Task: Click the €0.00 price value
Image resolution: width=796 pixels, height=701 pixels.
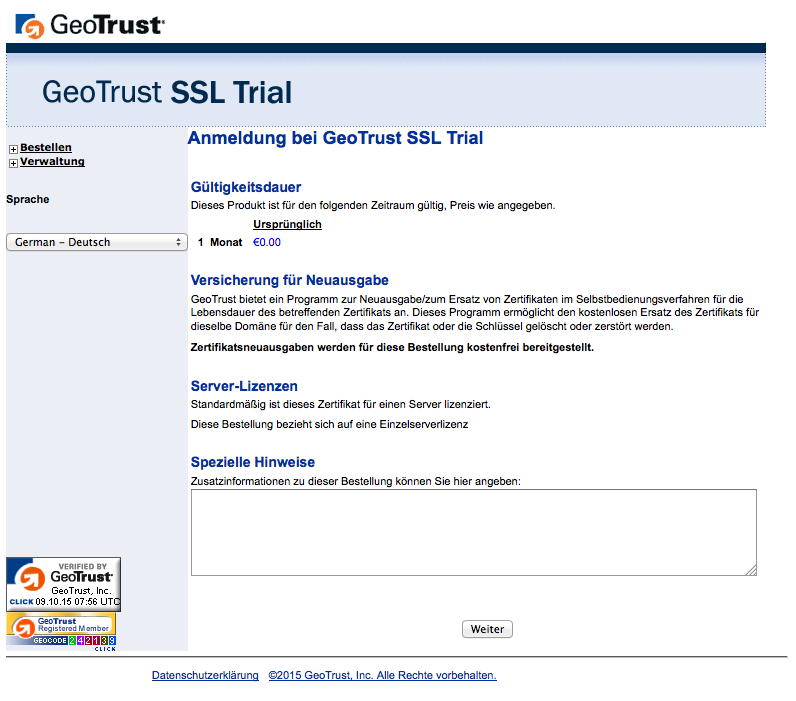Action: point(267,242)
